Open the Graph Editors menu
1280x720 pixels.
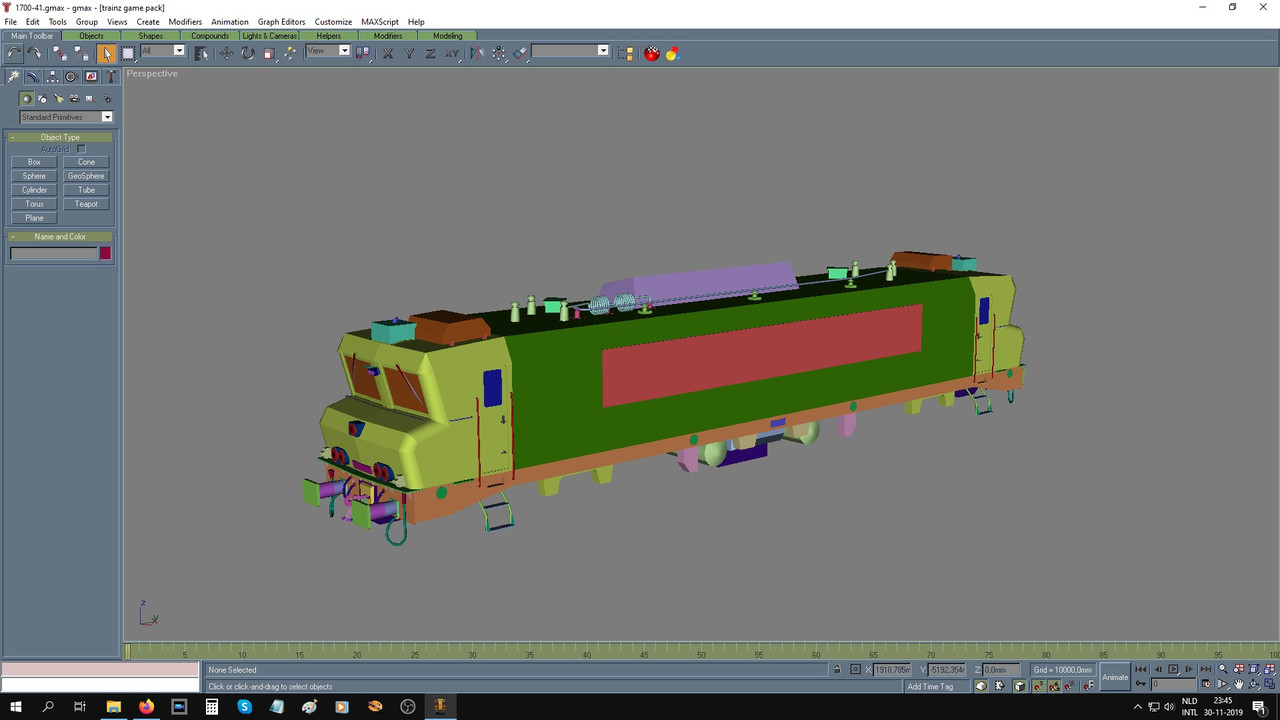point(281,21)
